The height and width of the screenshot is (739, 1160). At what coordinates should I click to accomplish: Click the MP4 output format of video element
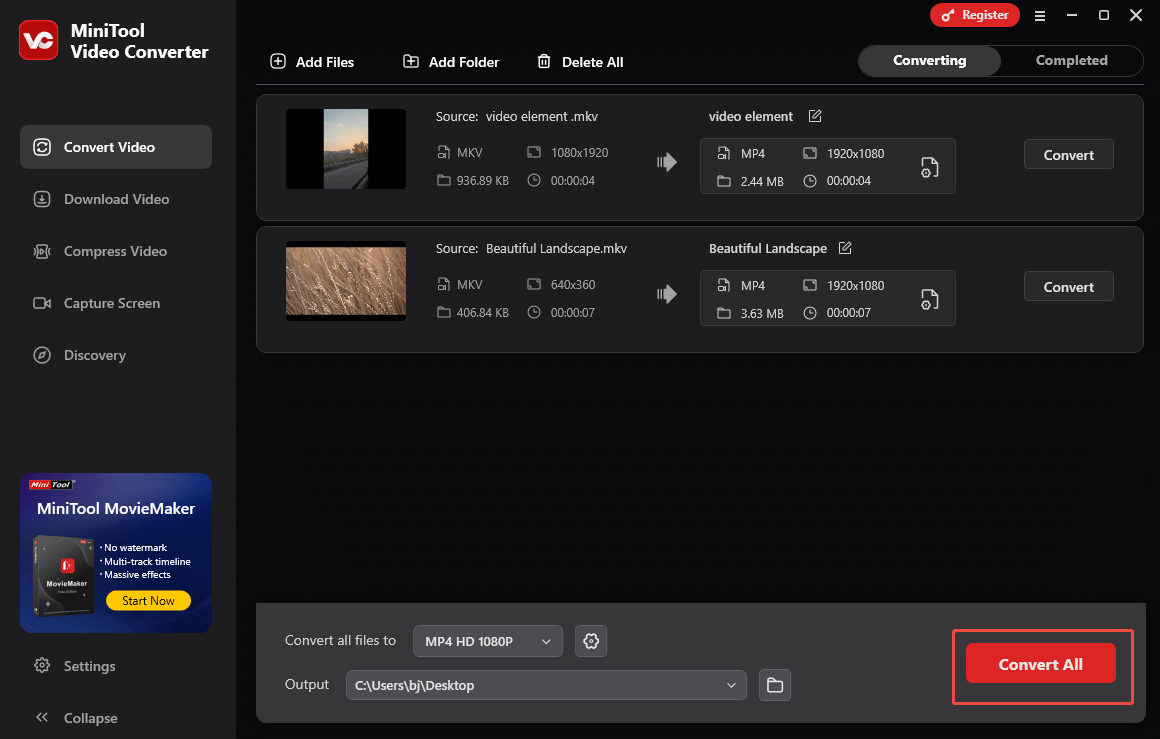tap(752, 154)
